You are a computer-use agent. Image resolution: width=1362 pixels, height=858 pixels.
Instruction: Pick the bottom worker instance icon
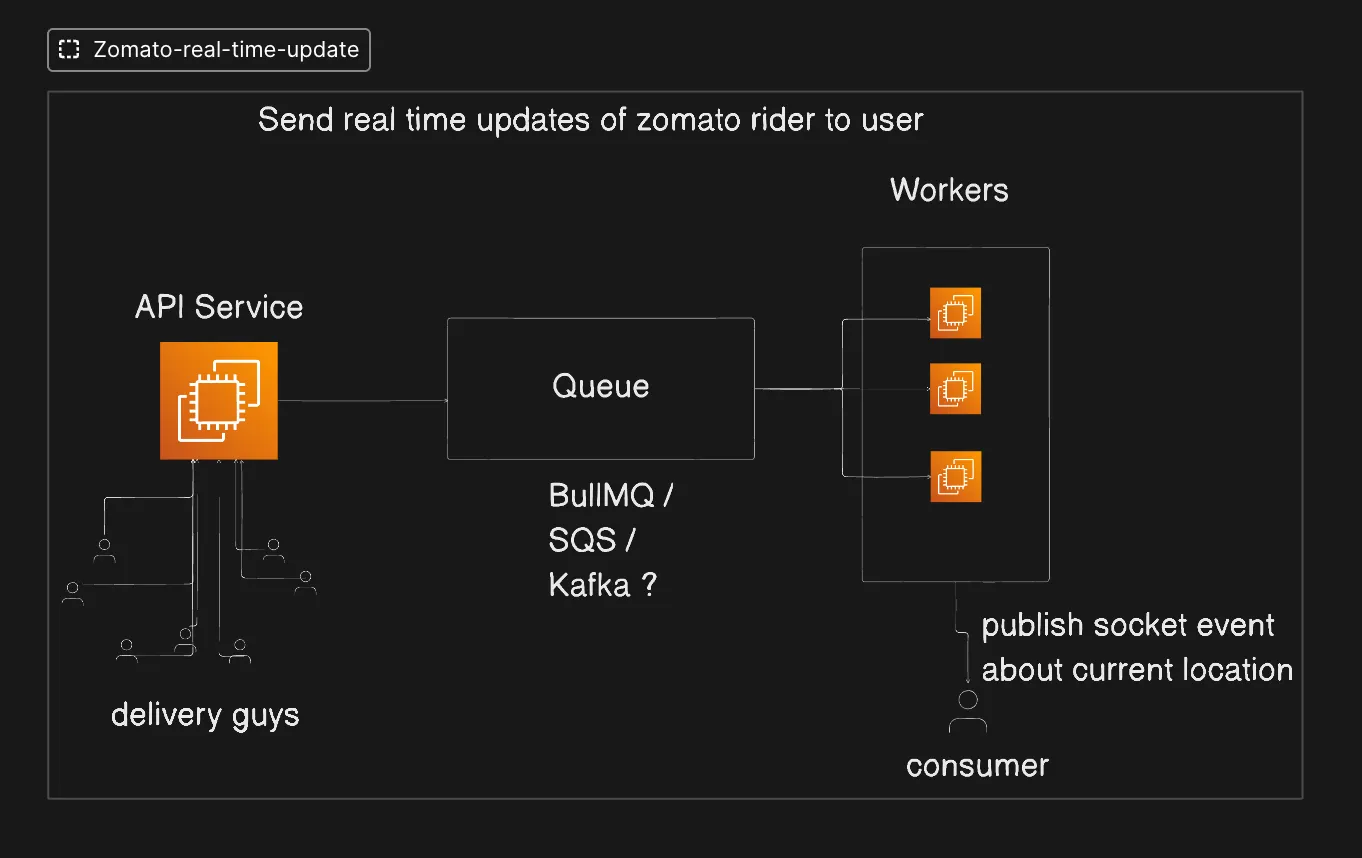(955, 476)
